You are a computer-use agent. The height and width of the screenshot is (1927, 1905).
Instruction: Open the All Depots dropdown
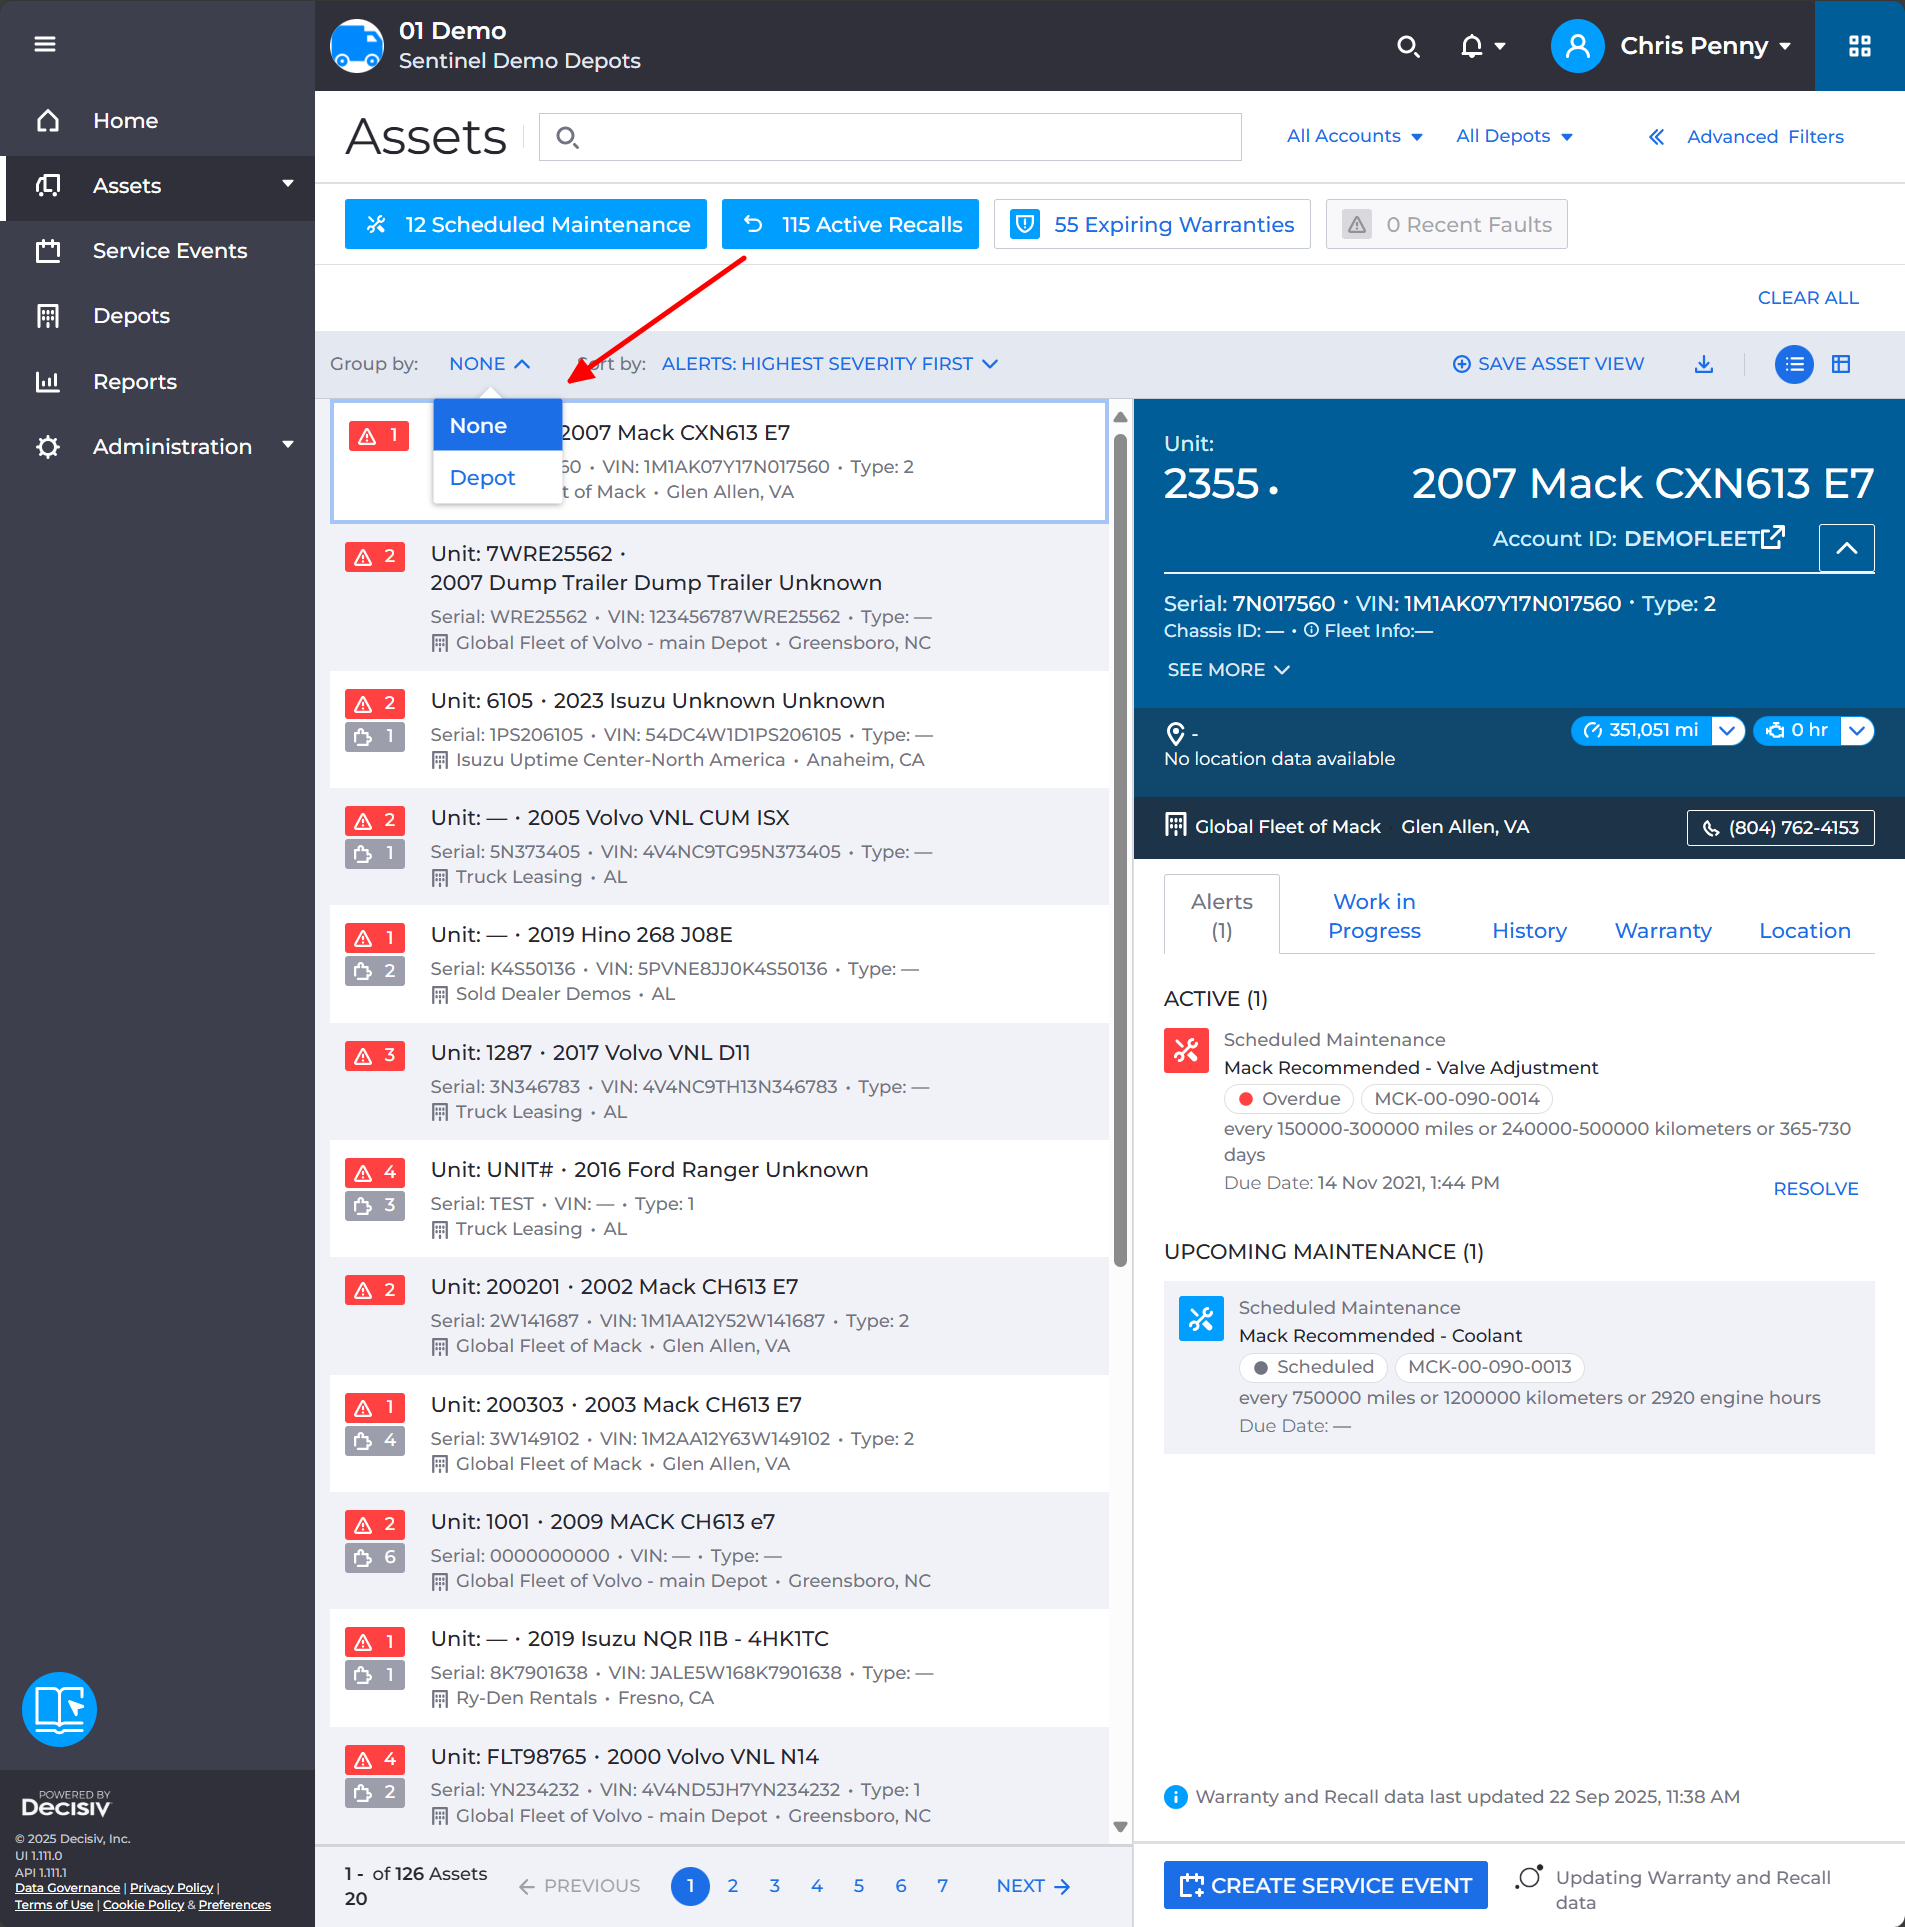[1514, 137]
